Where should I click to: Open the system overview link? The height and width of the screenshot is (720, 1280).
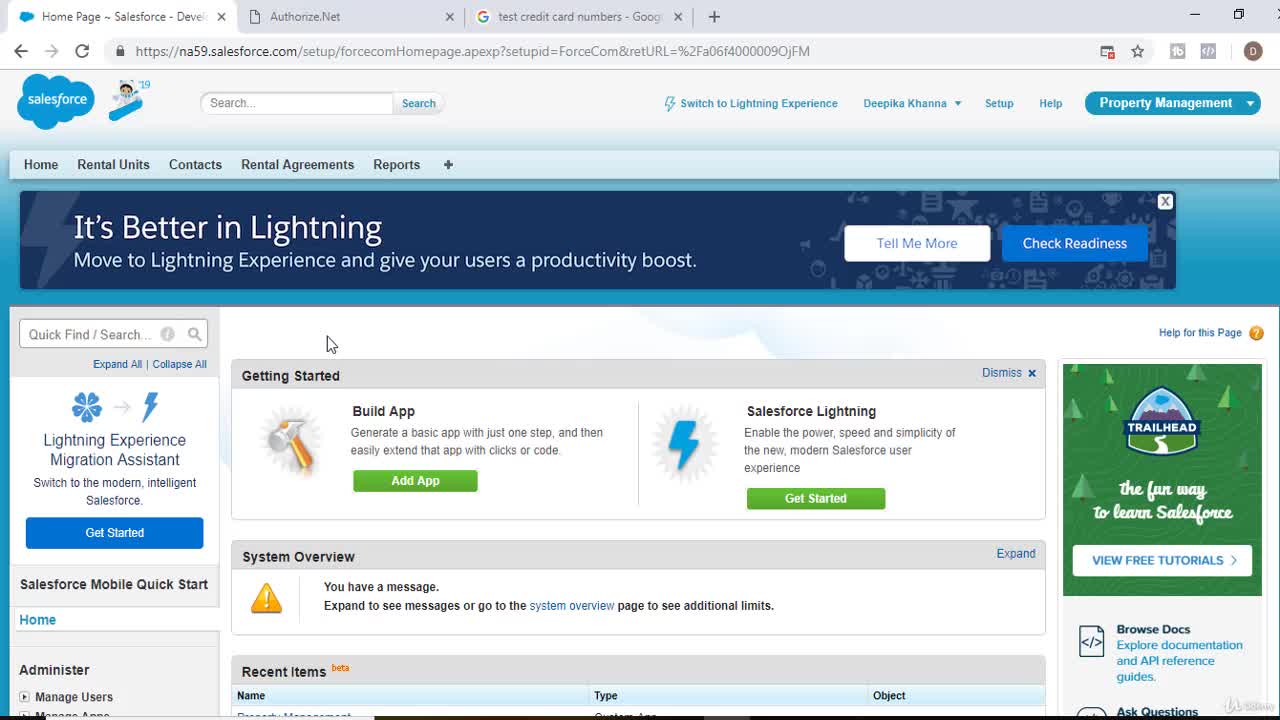(x=571, y=605)
